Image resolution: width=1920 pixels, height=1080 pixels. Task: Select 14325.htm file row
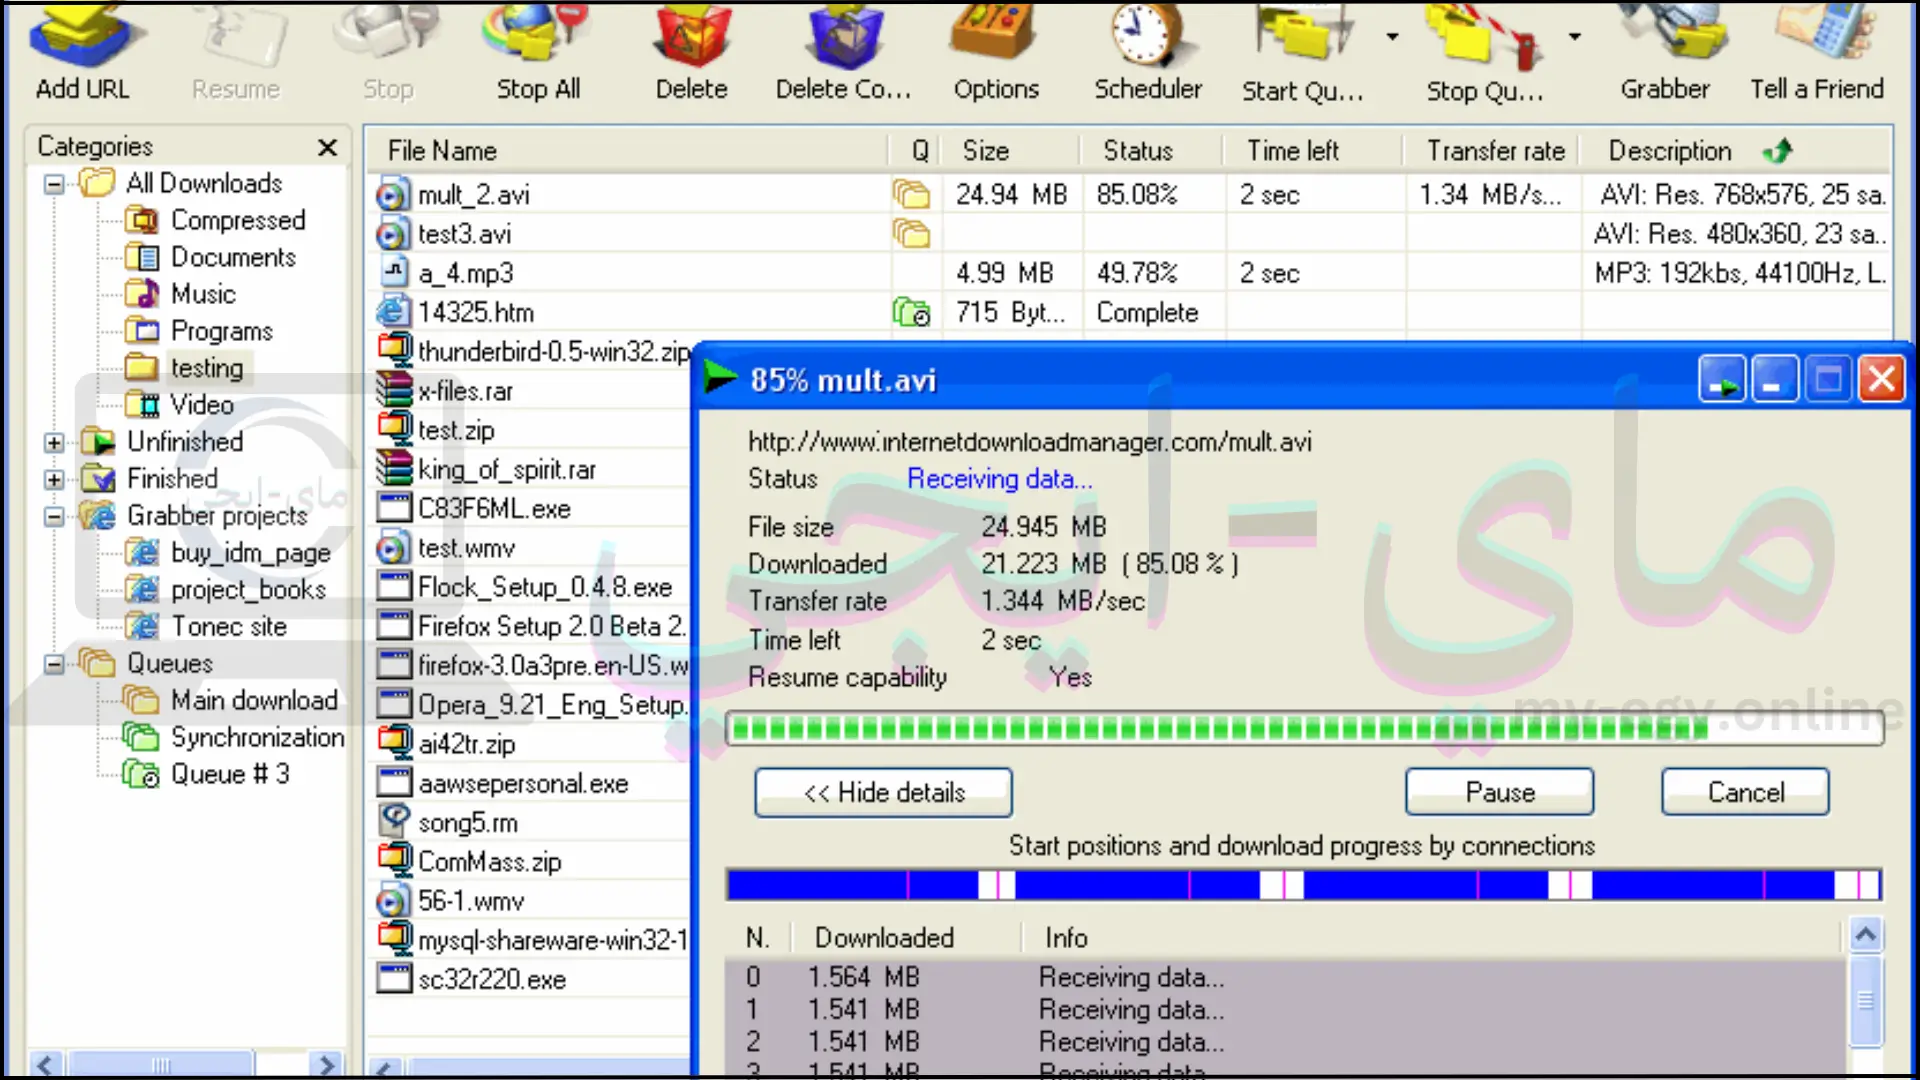point(1130,312)
